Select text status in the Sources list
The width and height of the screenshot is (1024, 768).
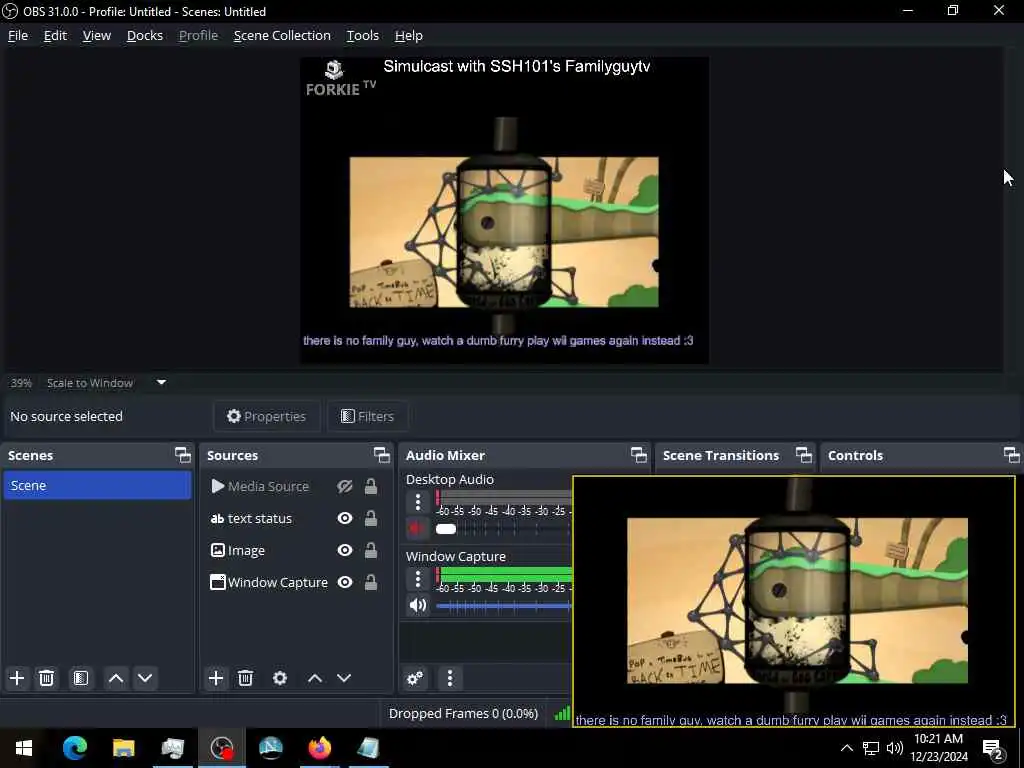coord(259,518)
